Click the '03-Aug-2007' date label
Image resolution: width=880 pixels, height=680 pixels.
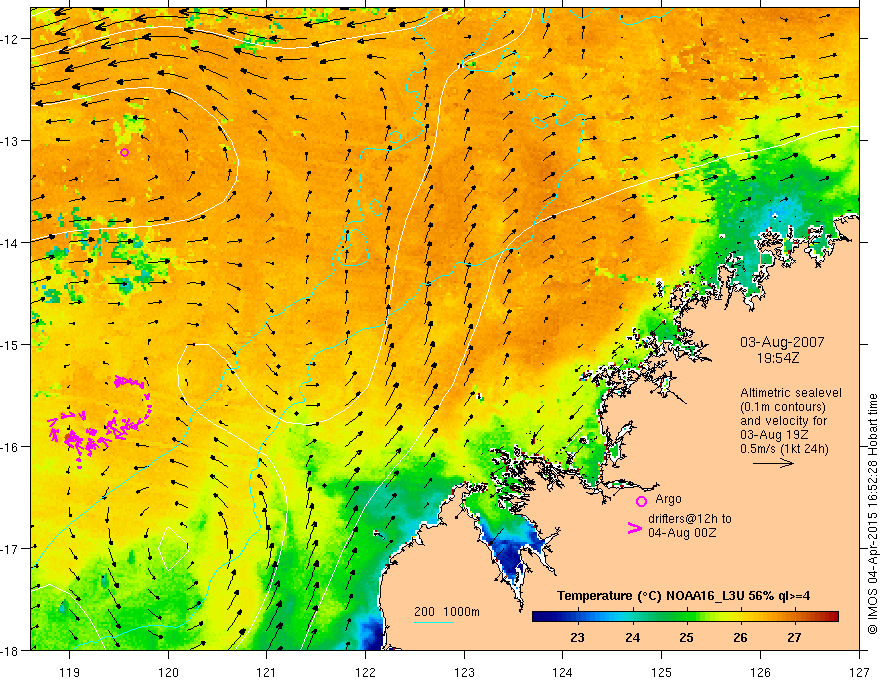point(782,342)
